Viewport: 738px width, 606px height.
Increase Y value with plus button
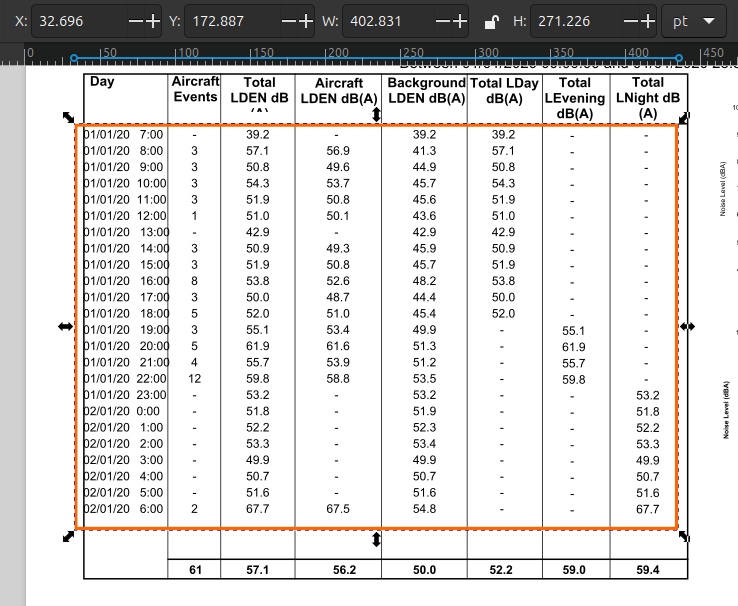click(x=307, y=21)
